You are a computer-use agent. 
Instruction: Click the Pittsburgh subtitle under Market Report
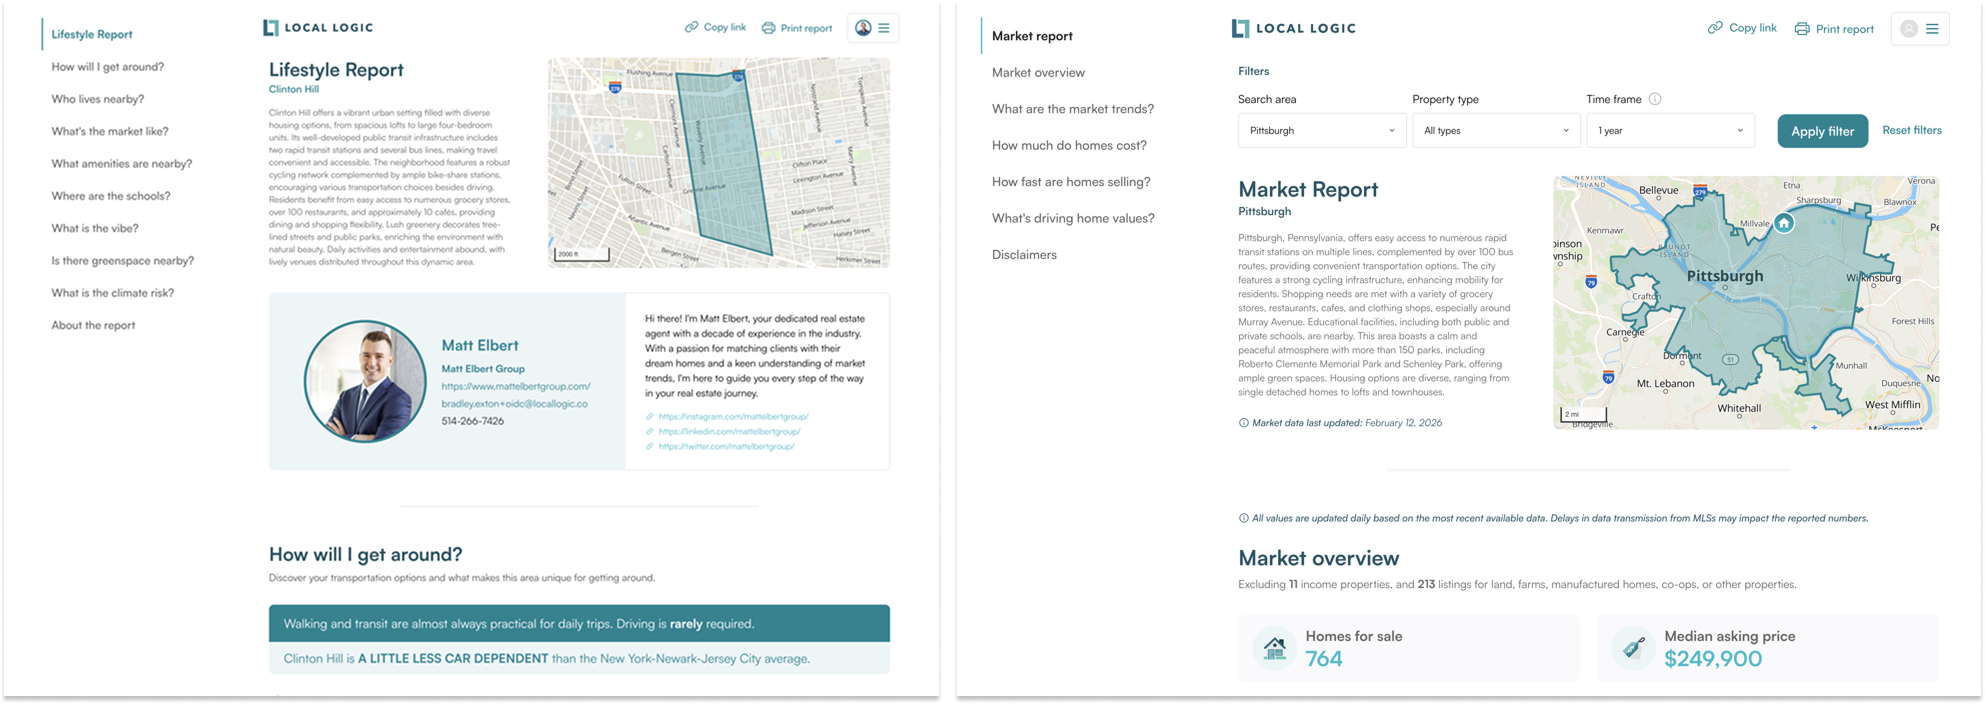click(1264, 211)
